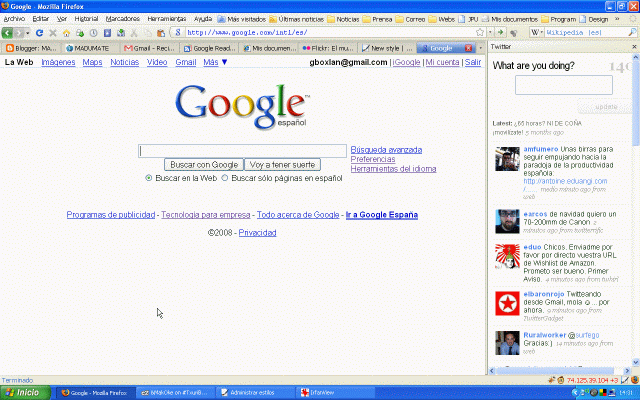
Task: Switch to the Flickr tab
Action: (x=328, y=48)
